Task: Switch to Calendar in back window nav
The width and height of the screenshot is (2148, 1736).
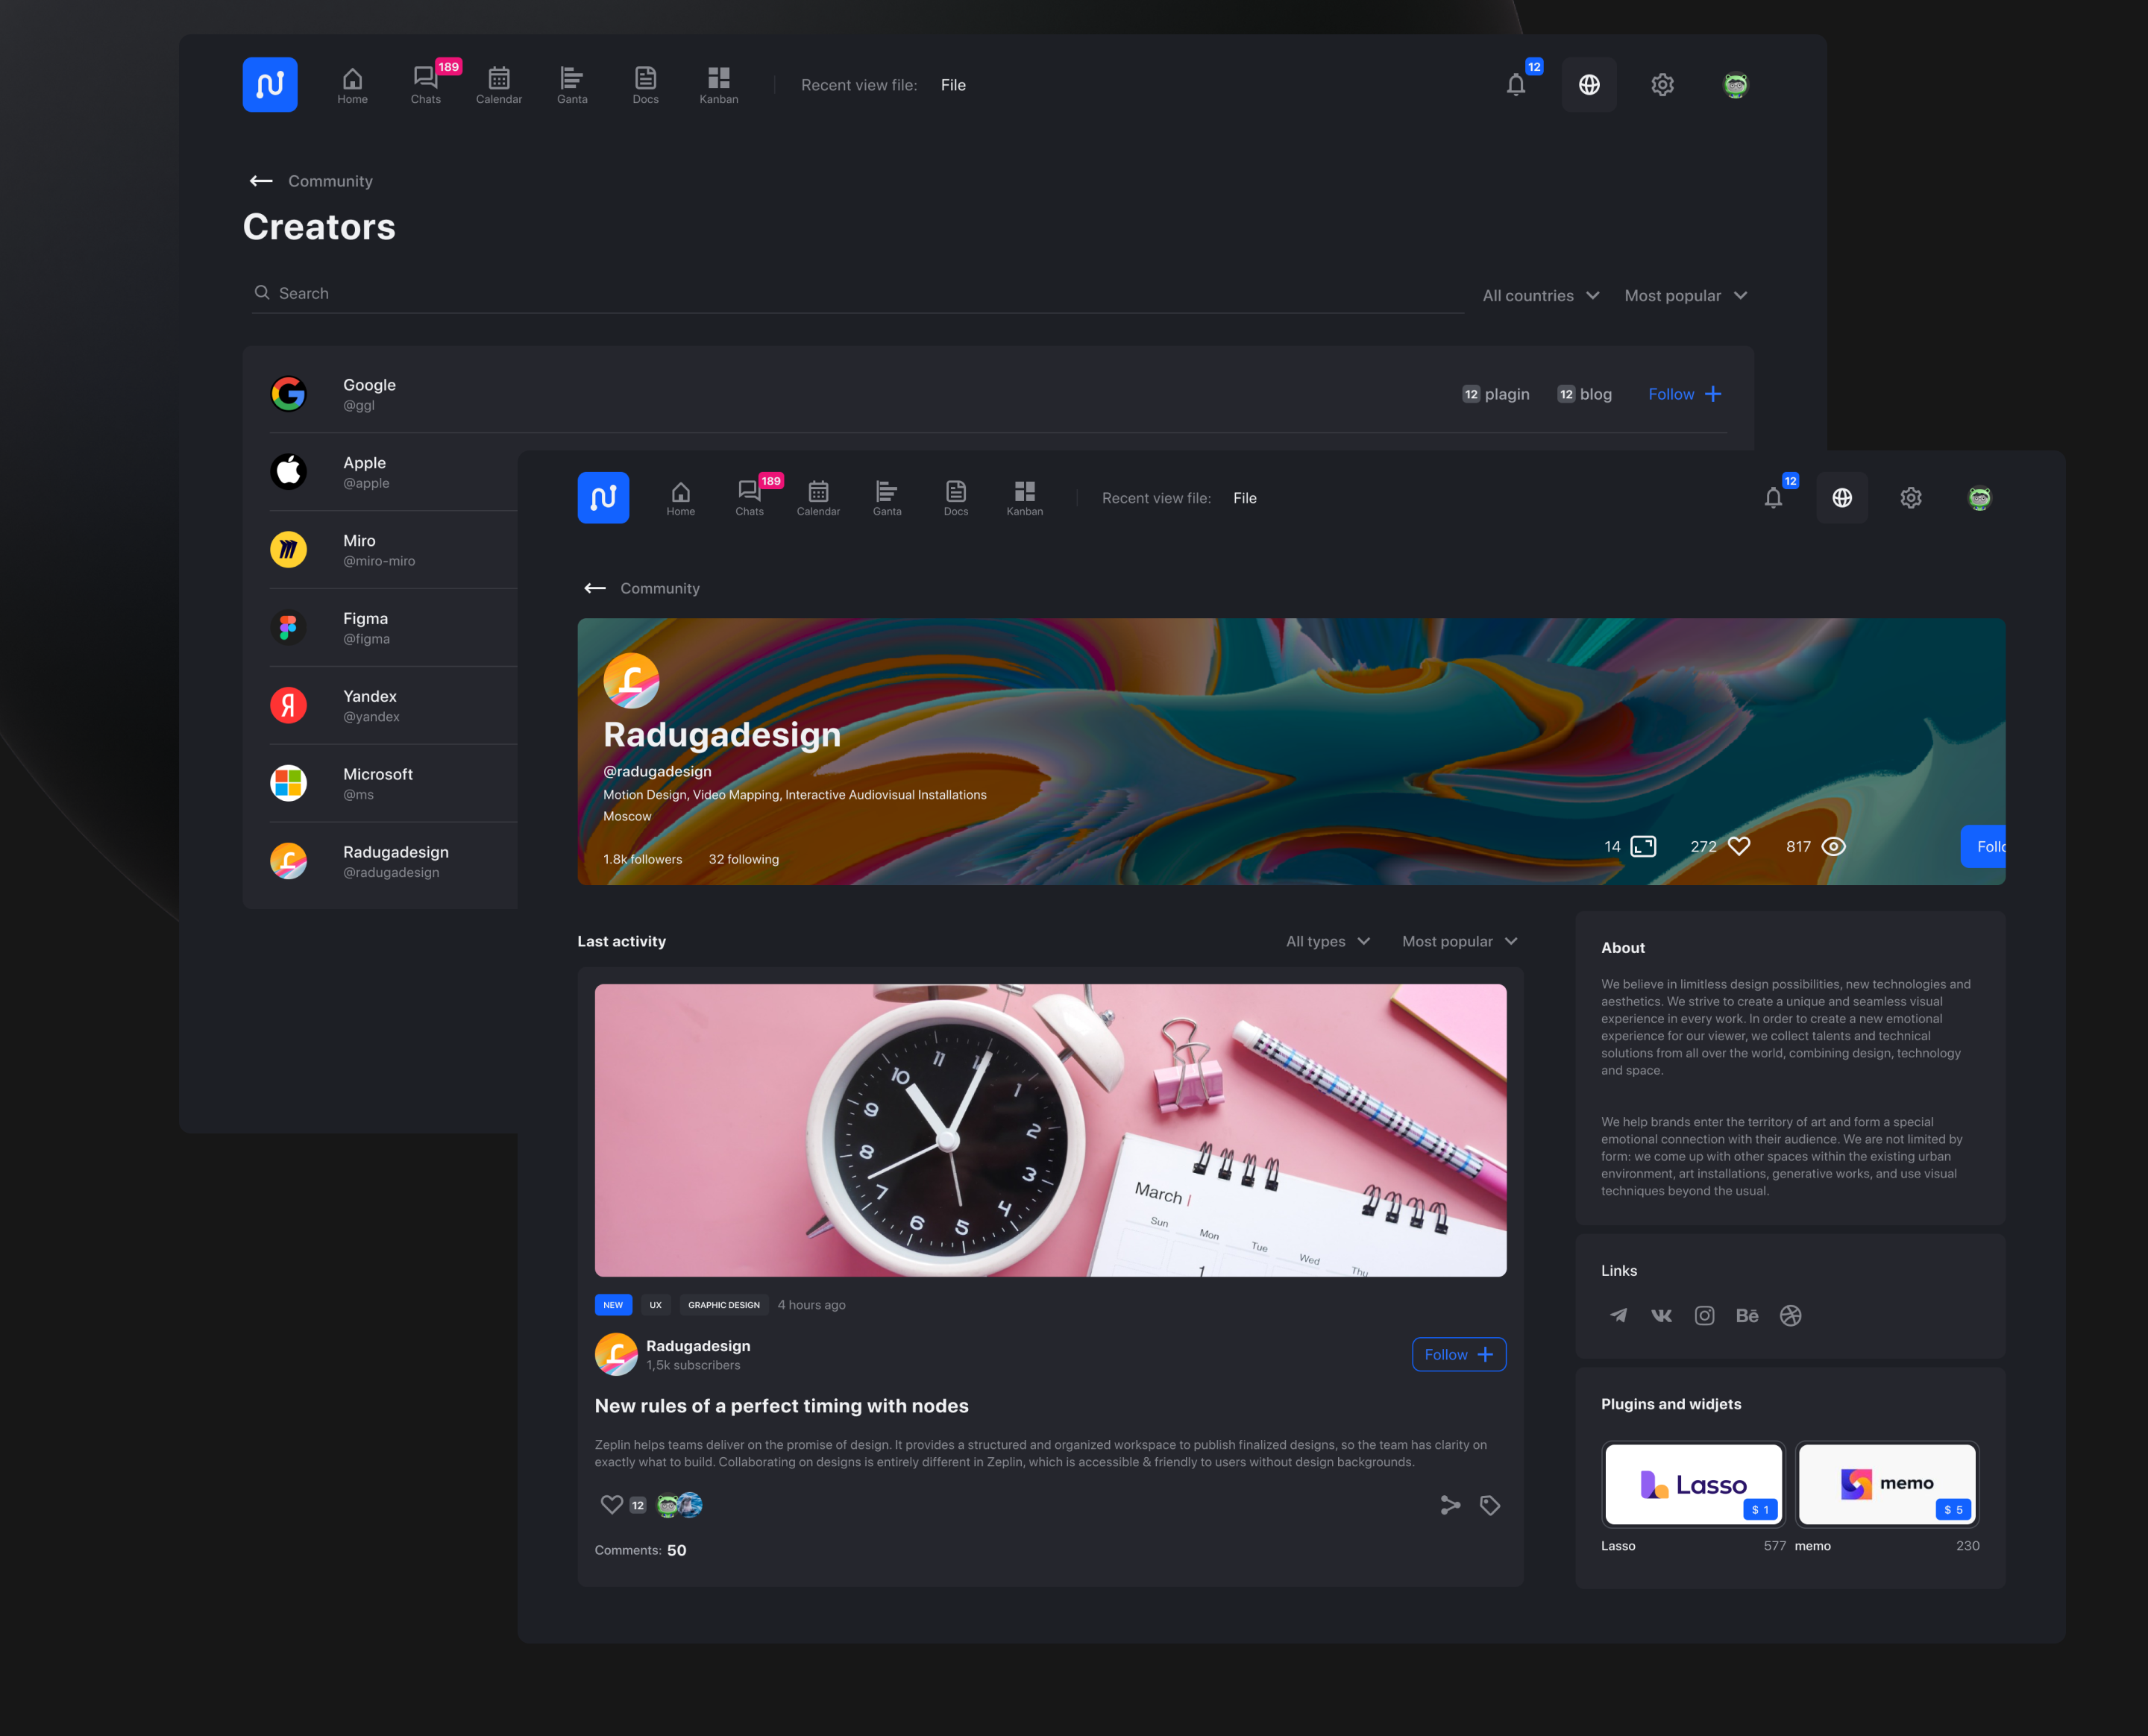Action: 498,84
